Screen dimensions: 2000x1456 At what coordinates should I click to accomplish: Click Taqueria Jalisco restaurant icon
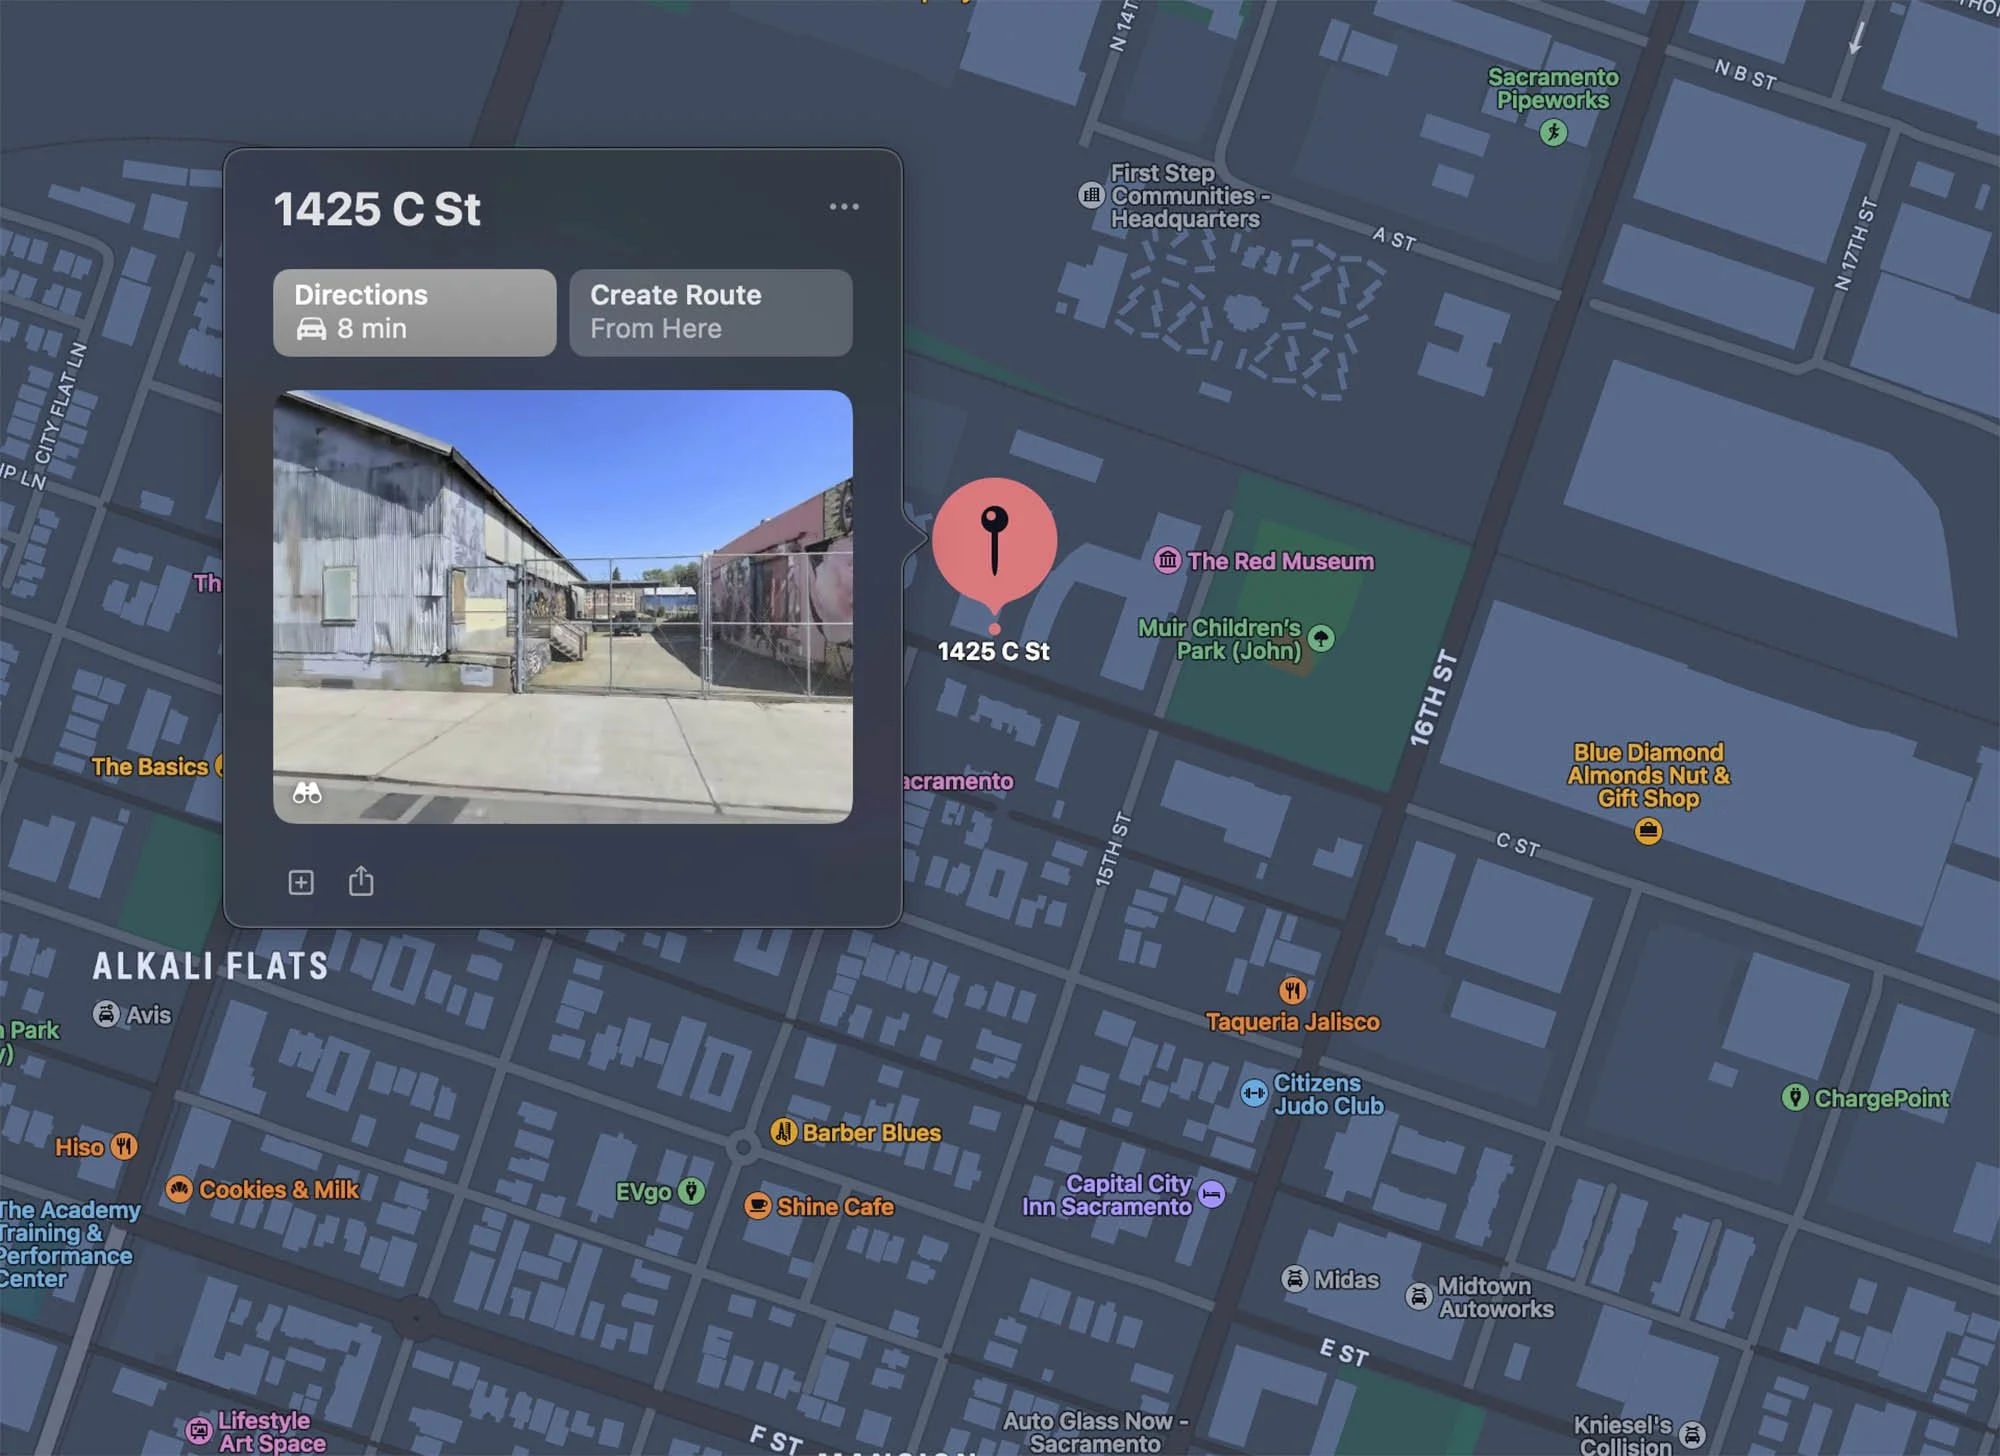(1293, 991)
